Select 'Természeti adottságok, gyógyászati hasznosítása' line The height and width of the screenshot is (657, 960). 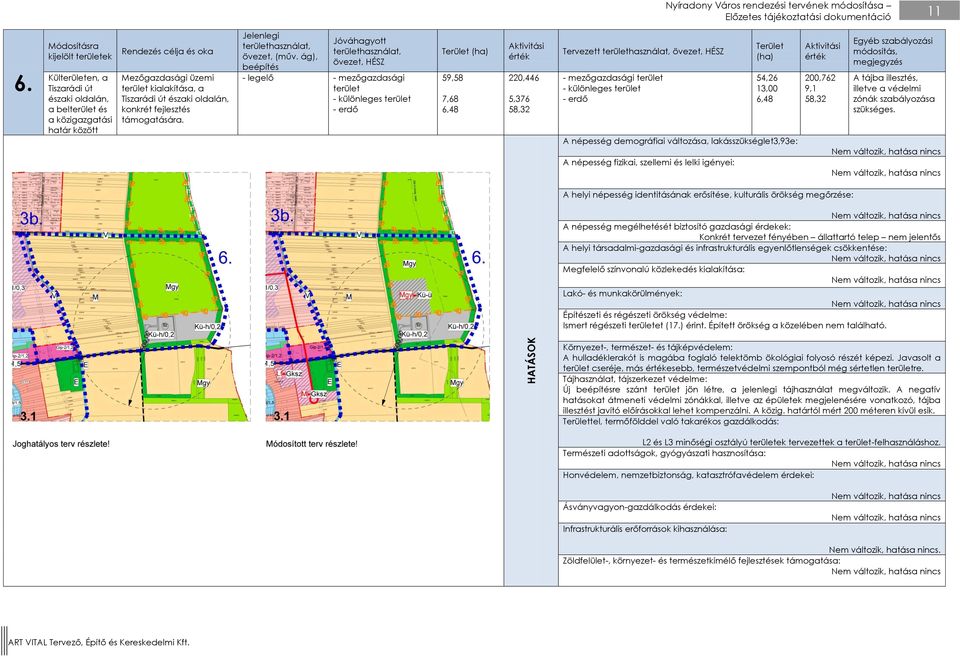point(664,453)
